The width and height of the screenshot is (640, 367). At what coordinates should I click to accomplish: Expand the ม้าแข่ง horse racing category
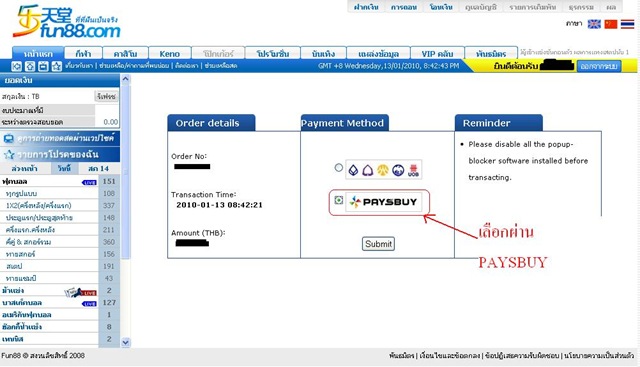pos(13,290)
